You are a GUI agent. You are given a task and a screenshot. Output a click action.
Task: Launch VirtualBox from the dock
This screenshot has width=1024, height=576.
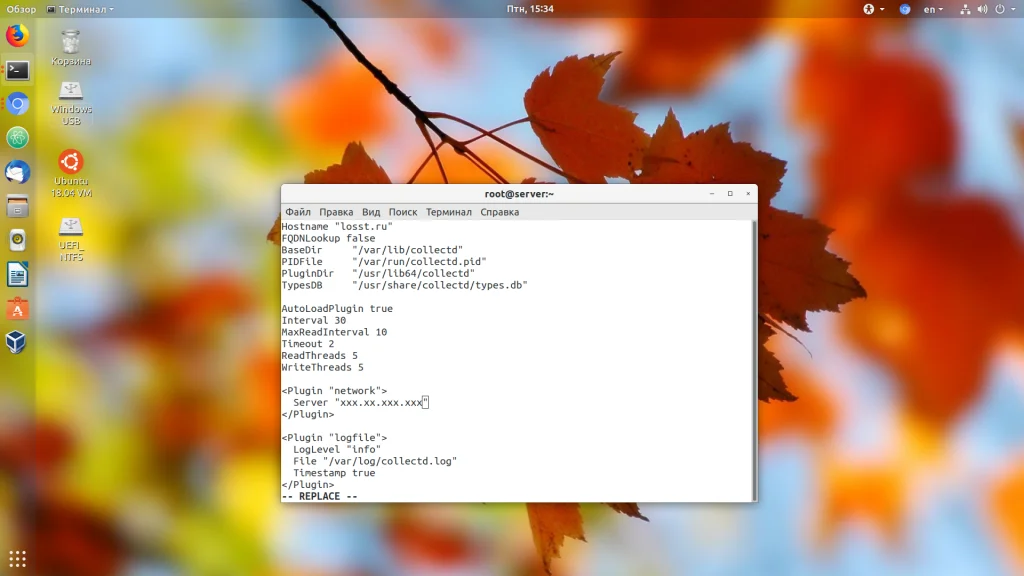click(17, 342)
